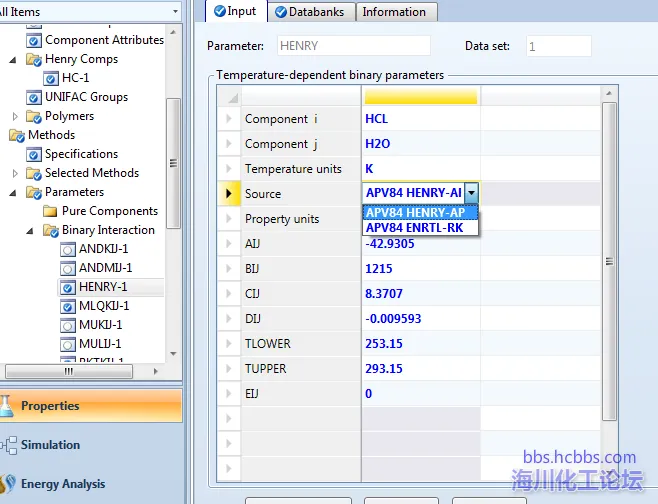Click the ANDMIJ-1 parameter icon
This screenshot has height=504, width=658.
[67, 268]
